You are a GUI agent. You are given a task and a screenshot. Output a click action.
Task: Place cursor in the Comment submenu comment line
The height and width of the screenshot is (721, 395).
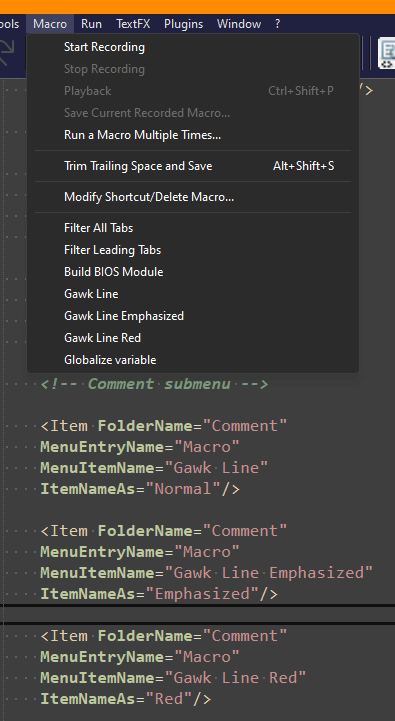point(154,384)
